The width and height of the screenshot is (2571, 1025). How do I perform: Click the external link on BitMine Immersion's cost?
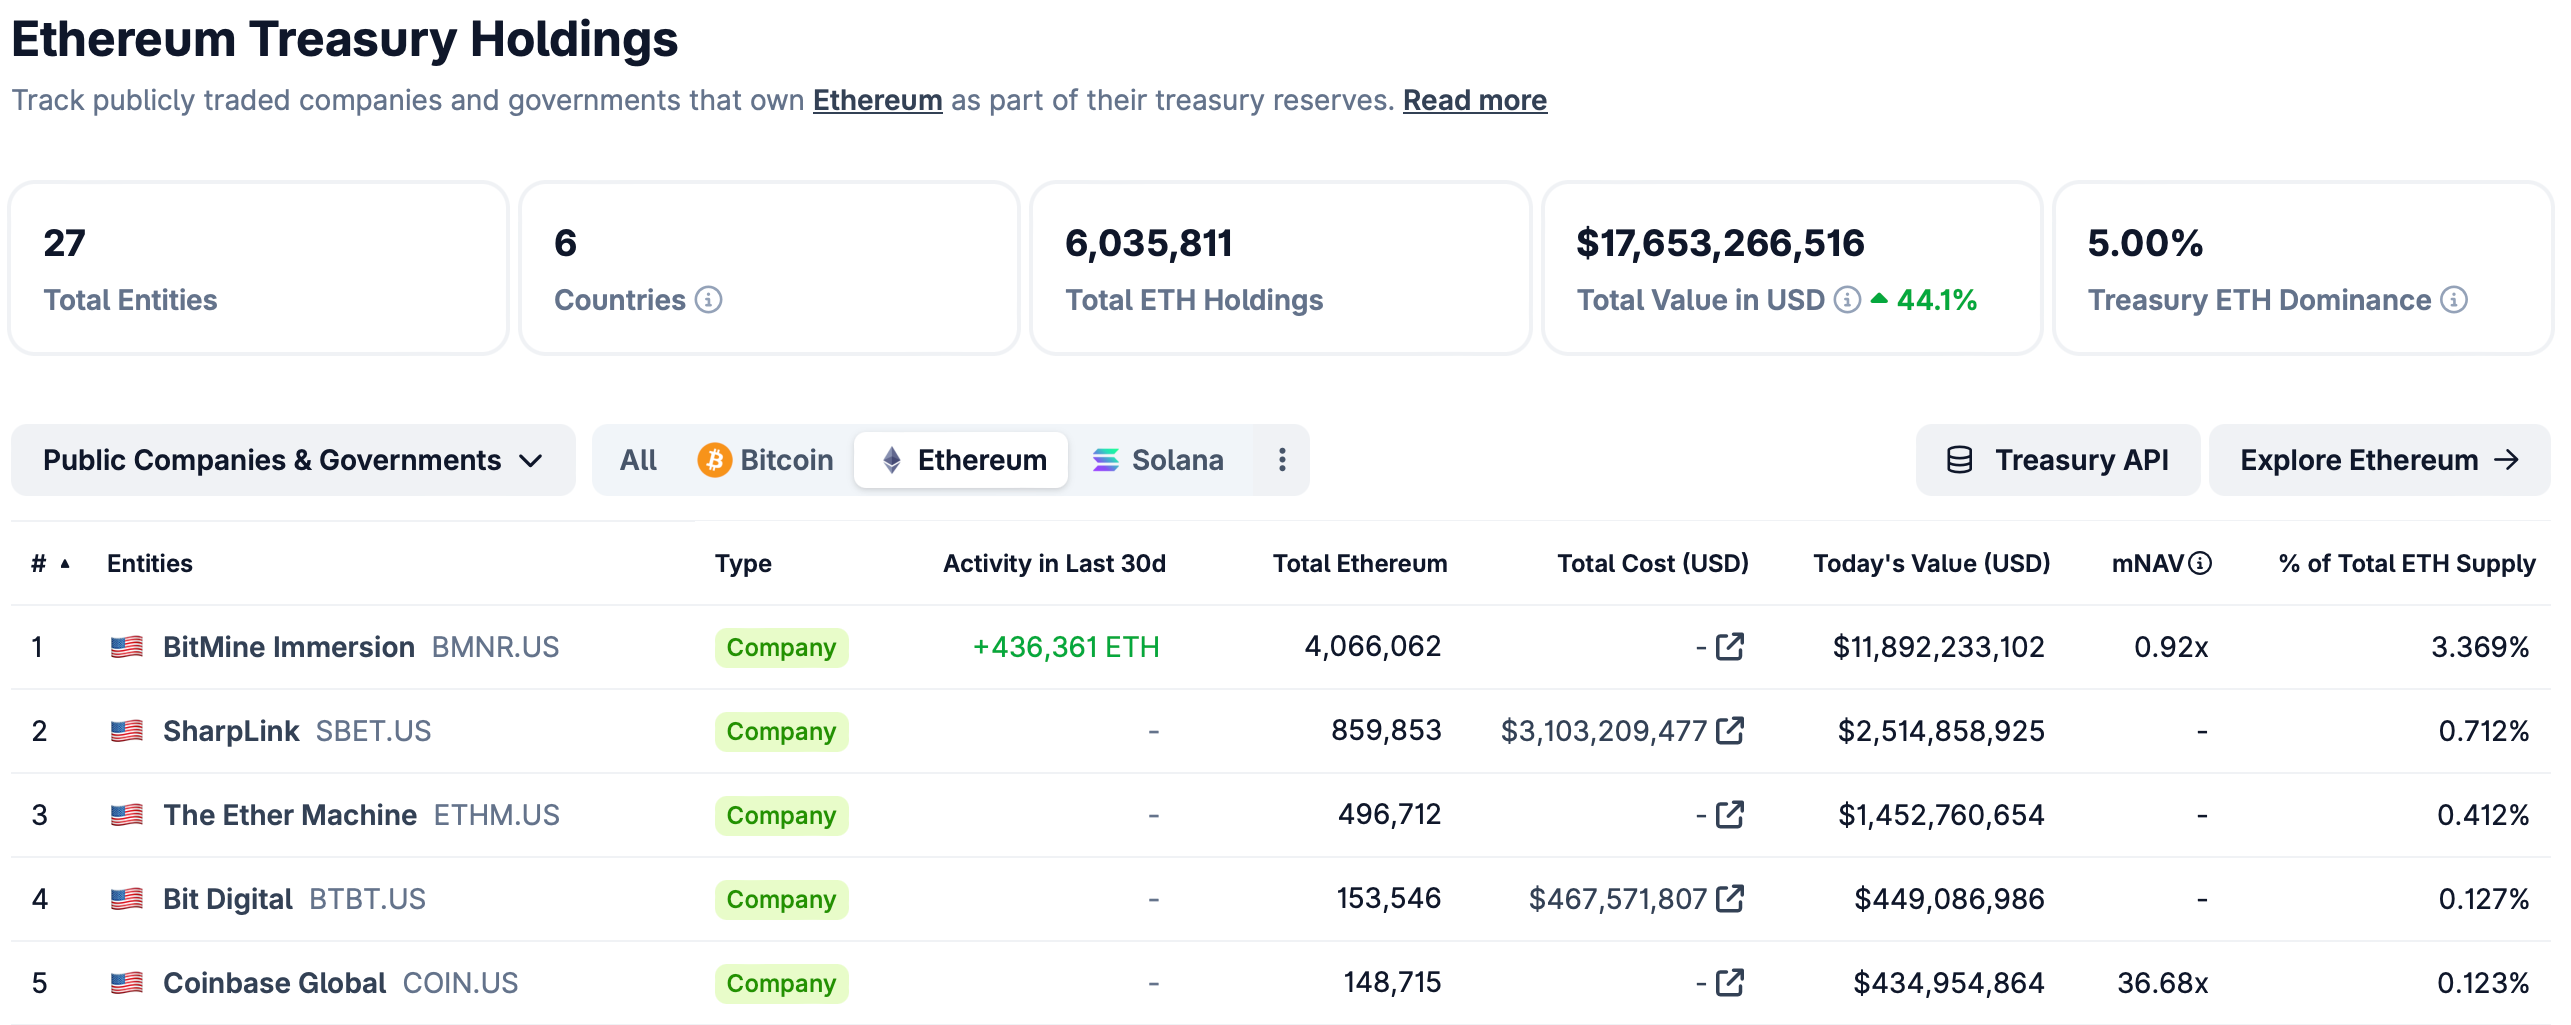(x=1728, y=646)
